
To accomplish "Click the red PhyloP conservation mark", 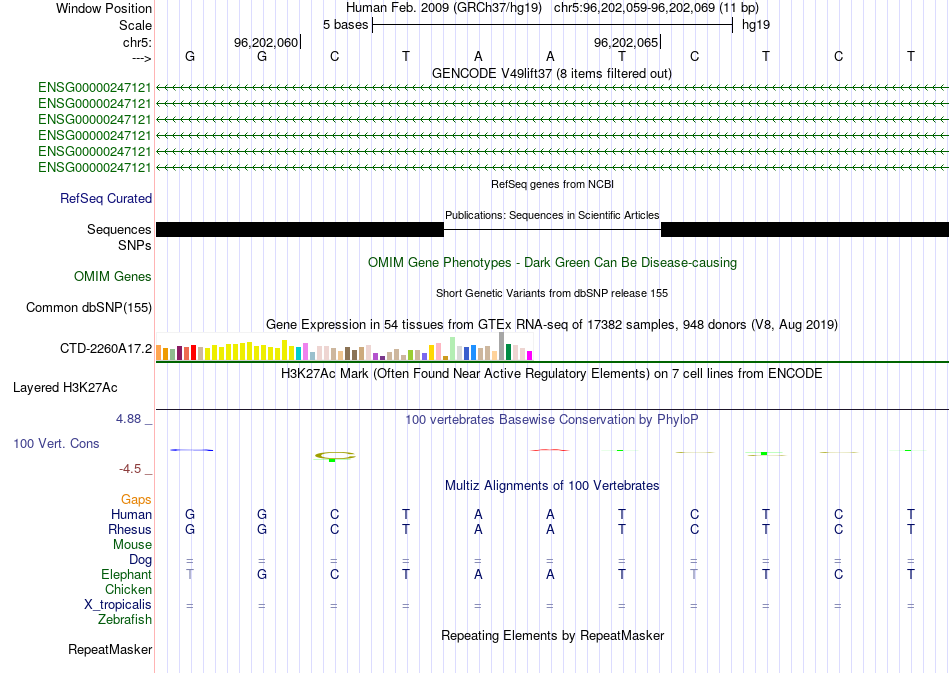I will point(550,450).
